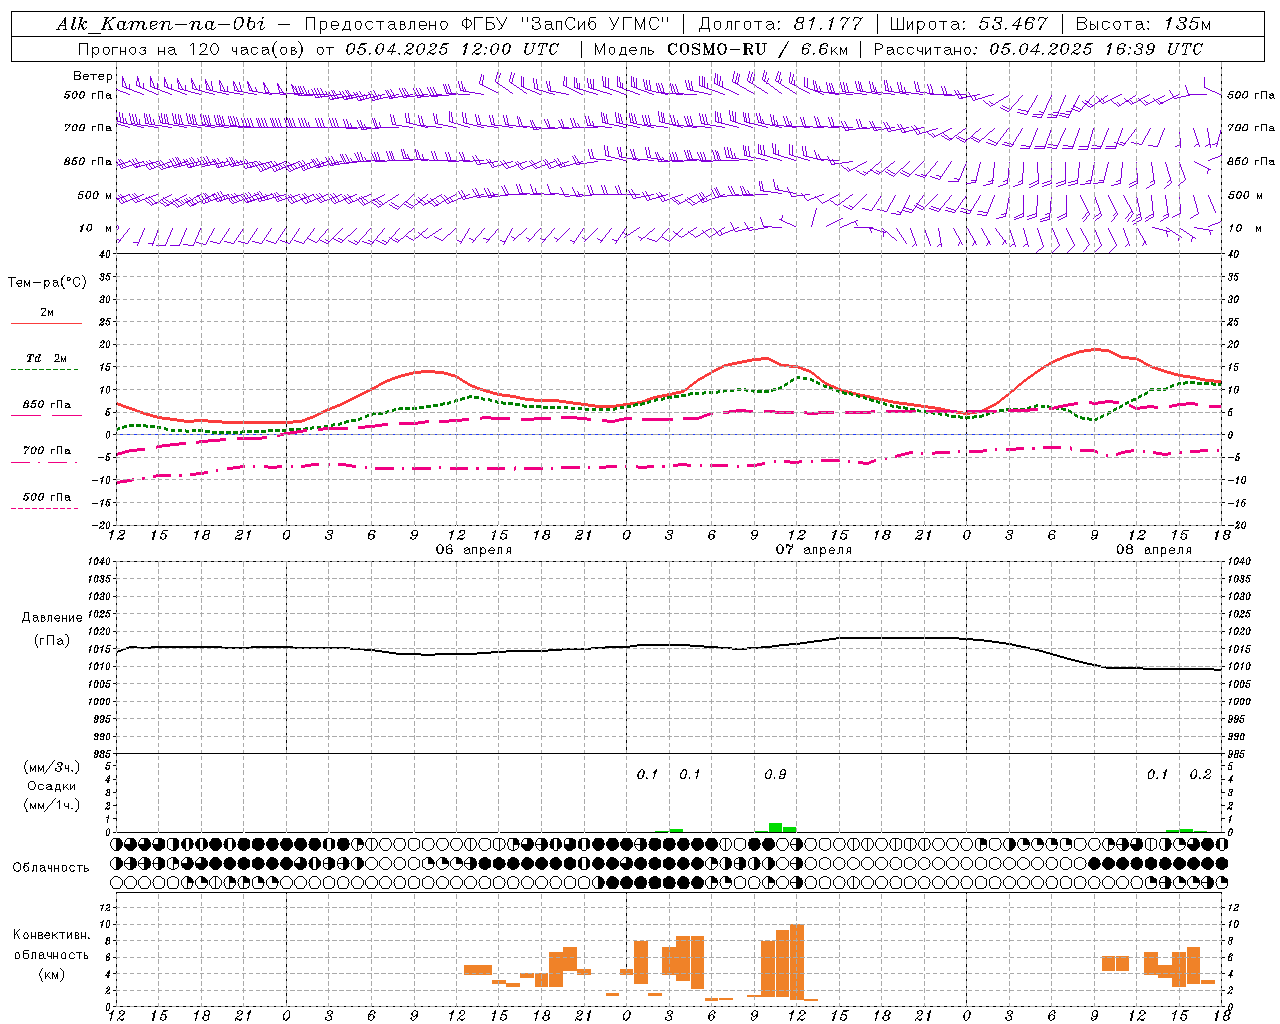Click the '08 апреля' date label
Screen dimensions: 1280x1024
coord(1154,550)
